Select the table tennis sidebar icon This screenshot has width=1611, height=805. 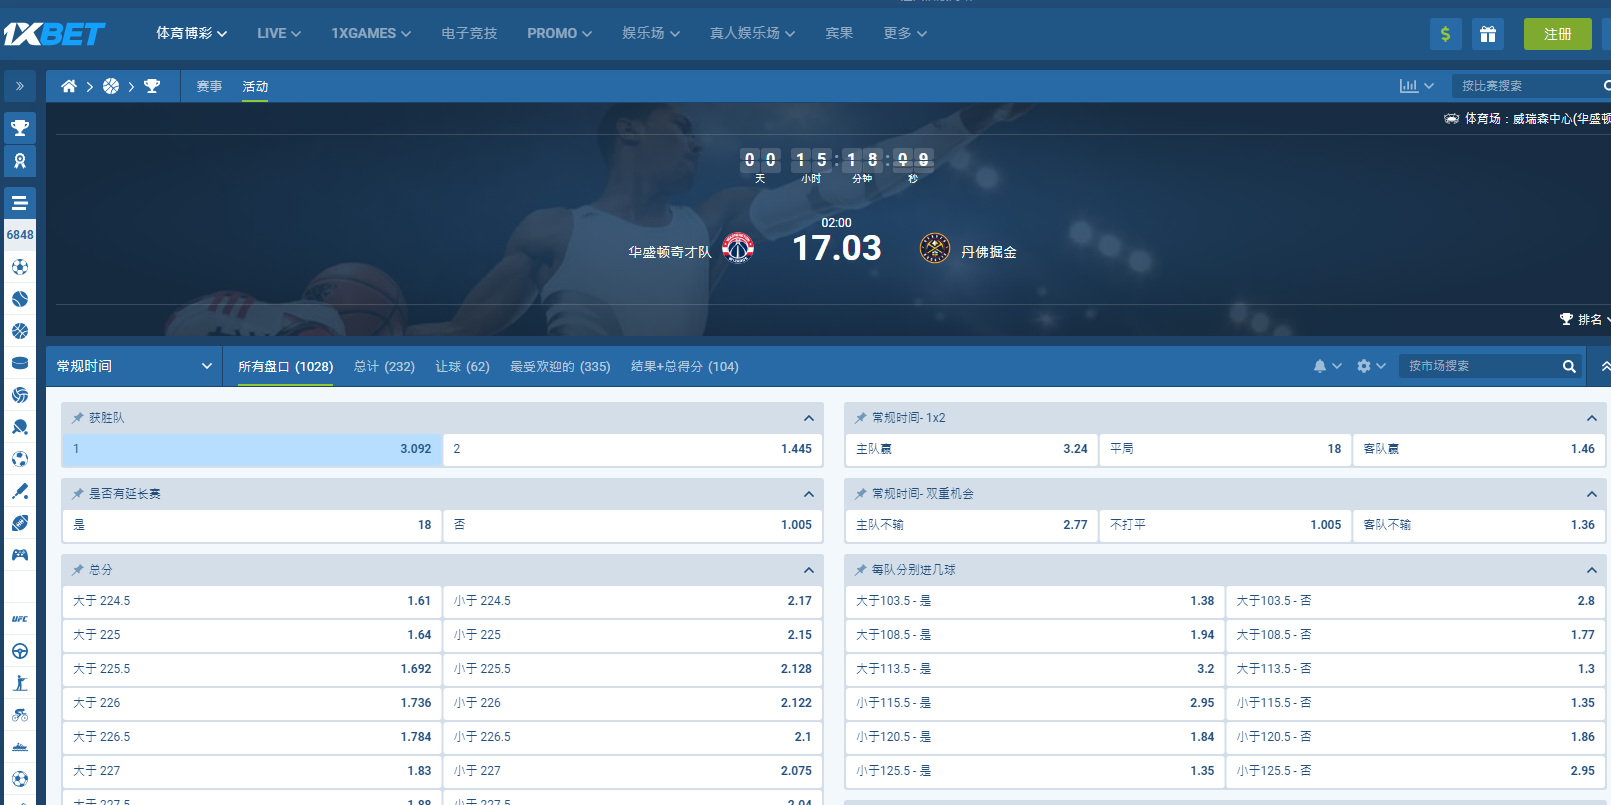(x=19, y=427)
